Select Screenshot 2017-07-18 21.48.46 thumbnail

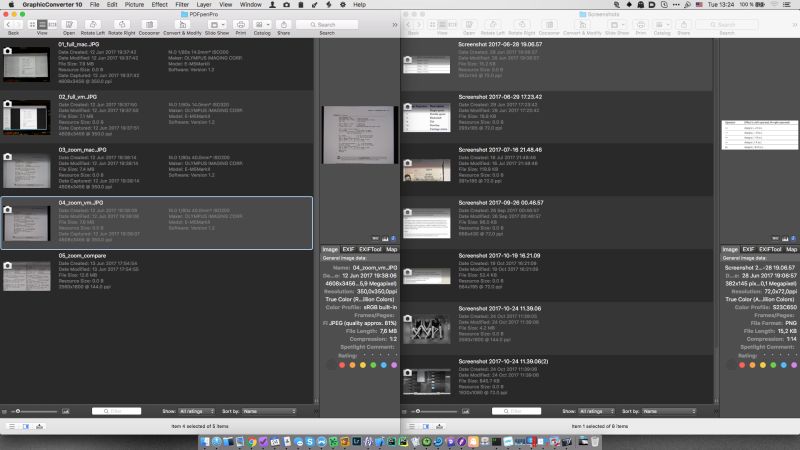(427, 170)
